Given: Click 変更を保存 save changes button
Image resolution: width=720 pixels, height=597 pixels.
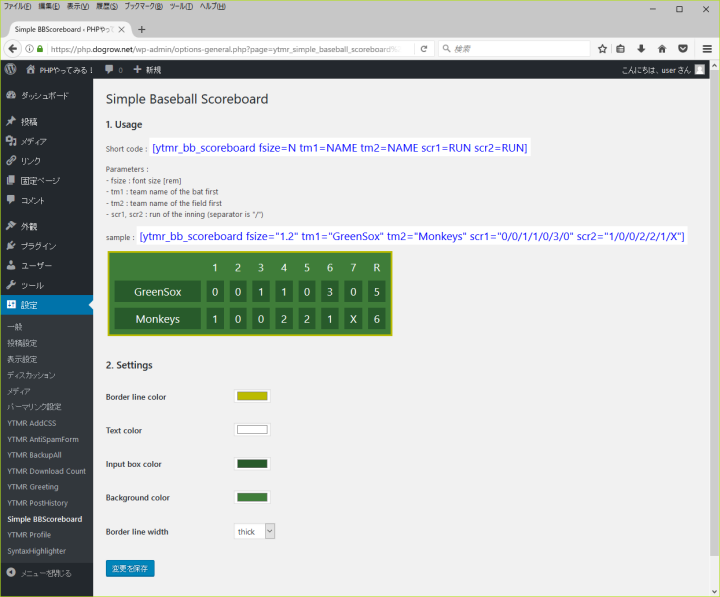Looking at the screenshot, I should click(130, 569).
